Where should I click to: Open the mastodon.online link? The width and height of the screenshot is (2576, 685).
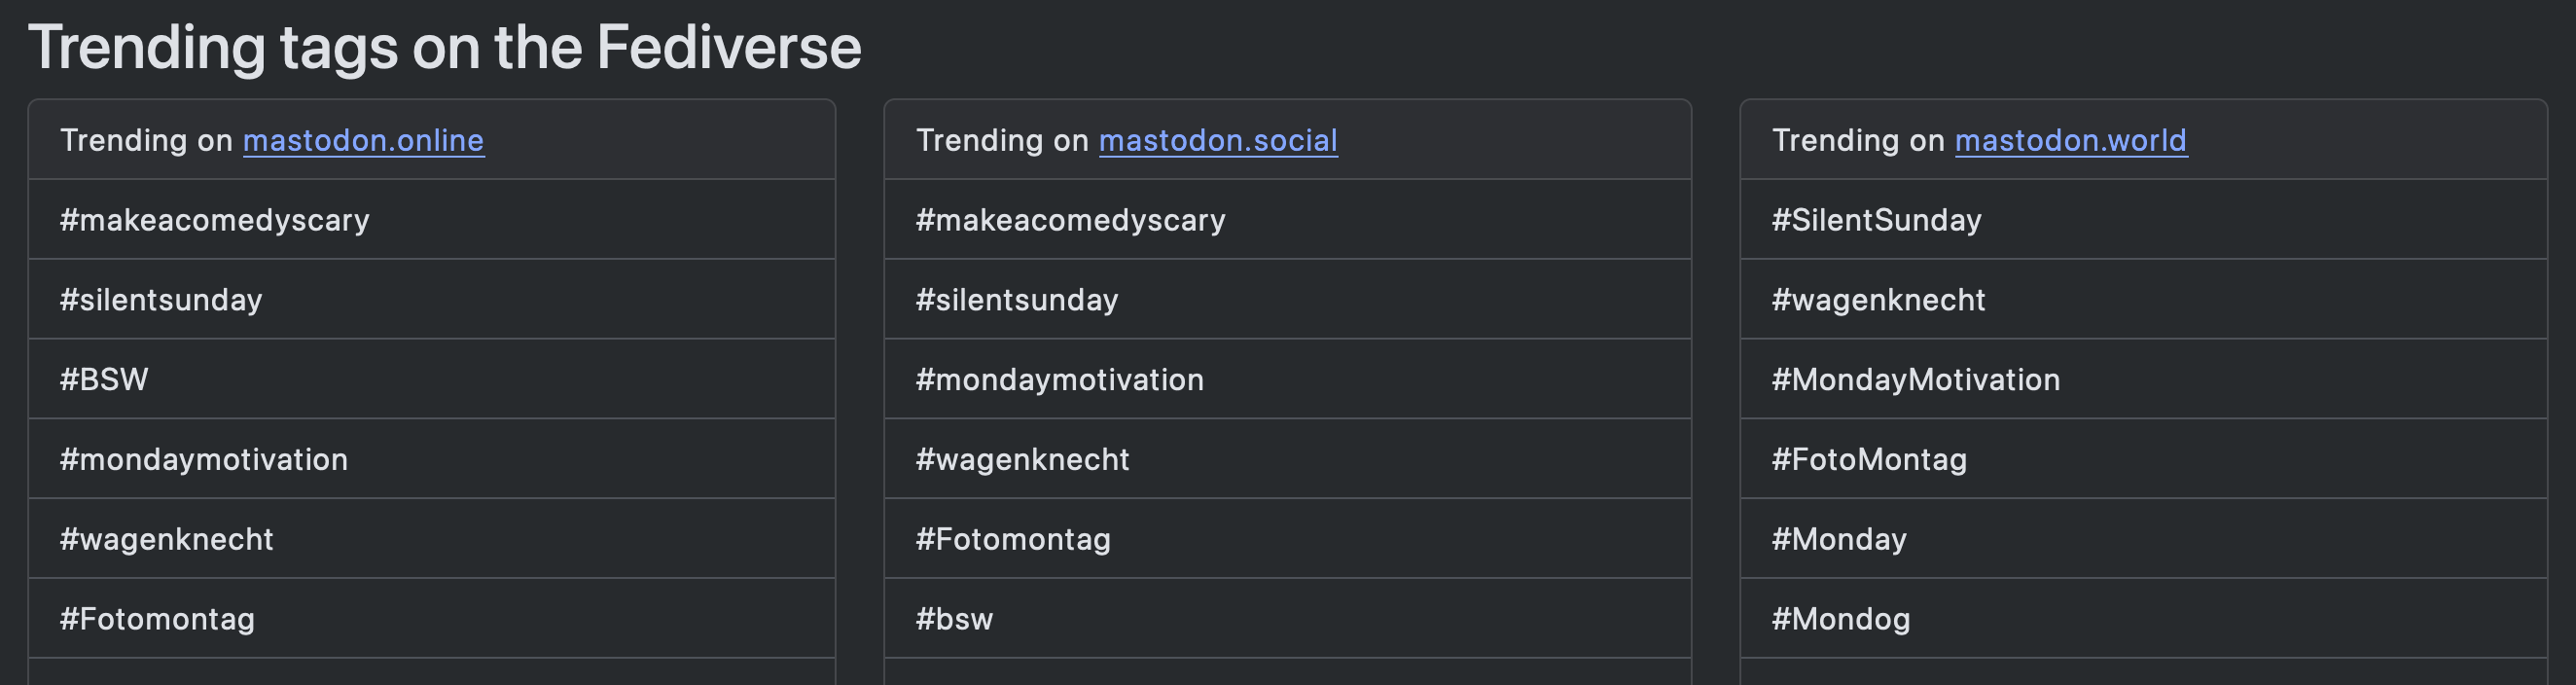363,140
